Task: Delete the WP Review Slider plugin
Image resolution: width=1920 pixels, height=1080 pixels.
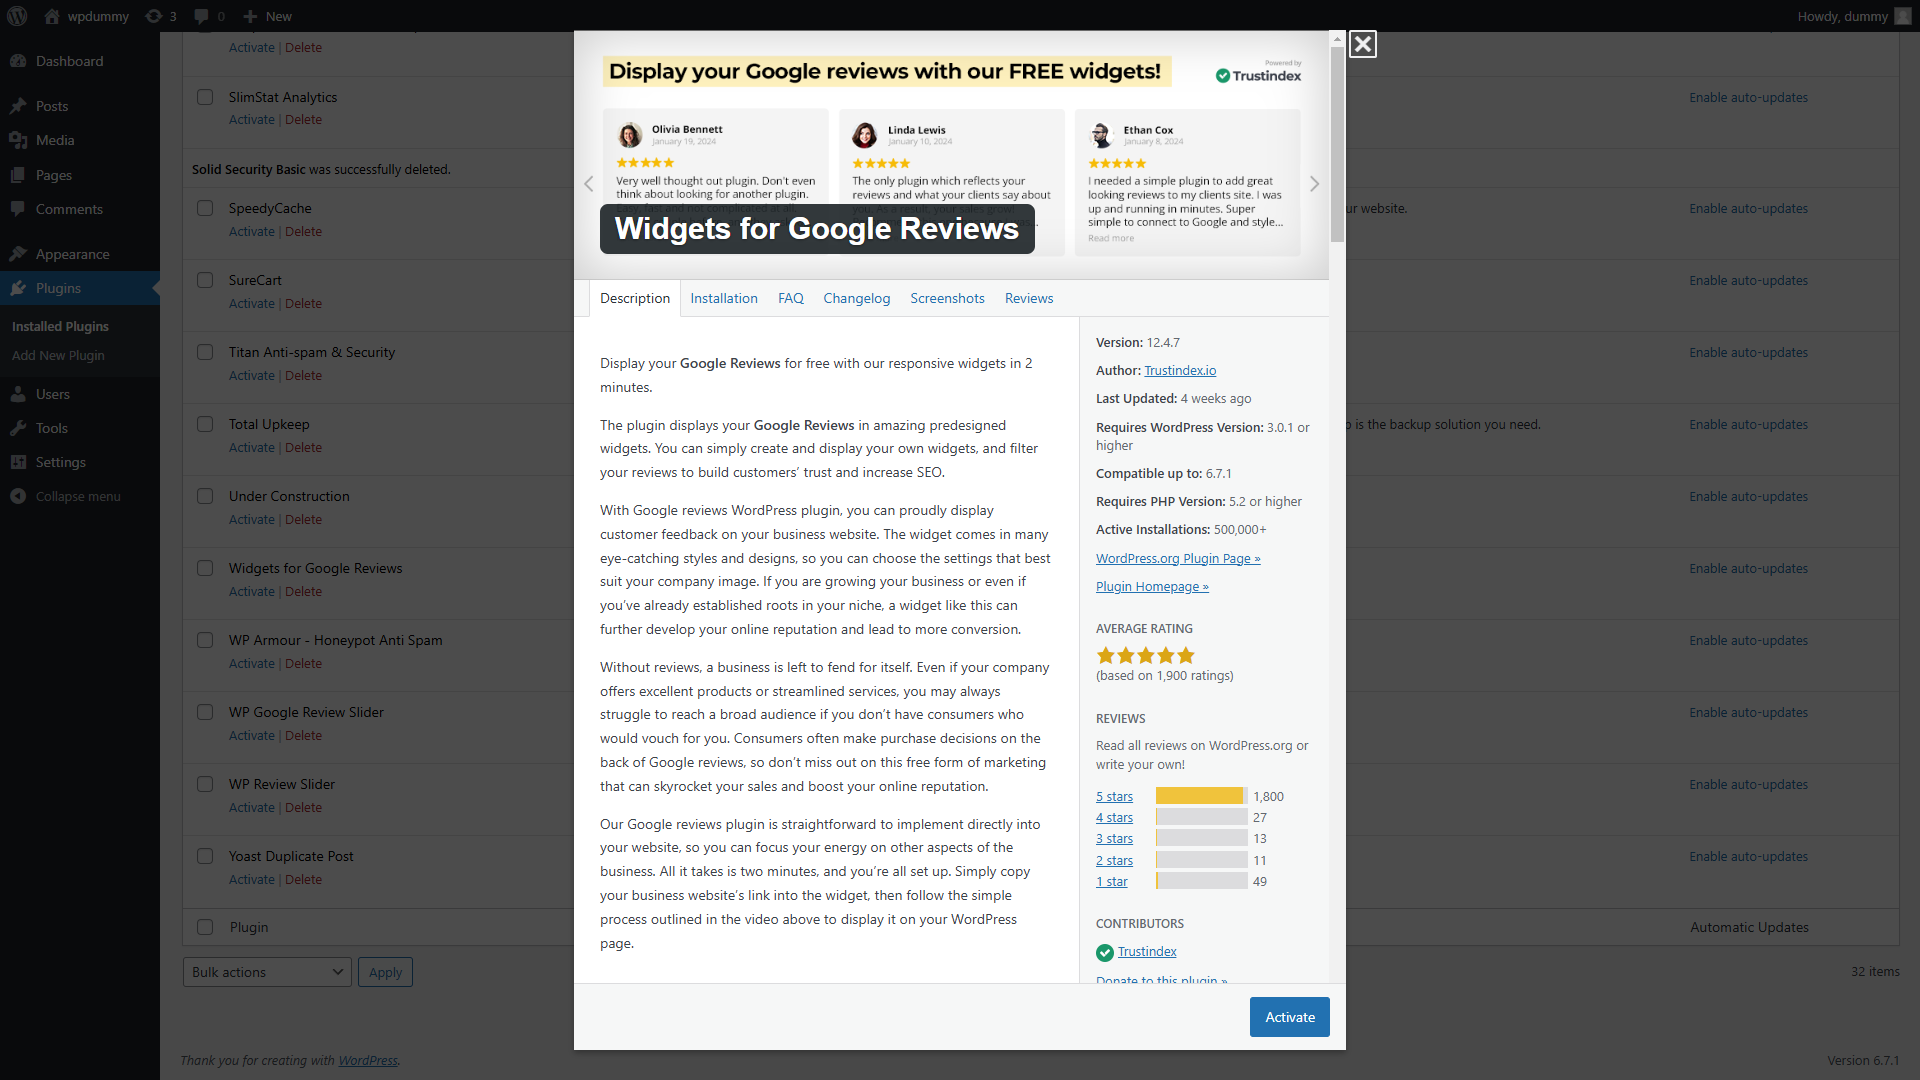Action: (303, 807)
